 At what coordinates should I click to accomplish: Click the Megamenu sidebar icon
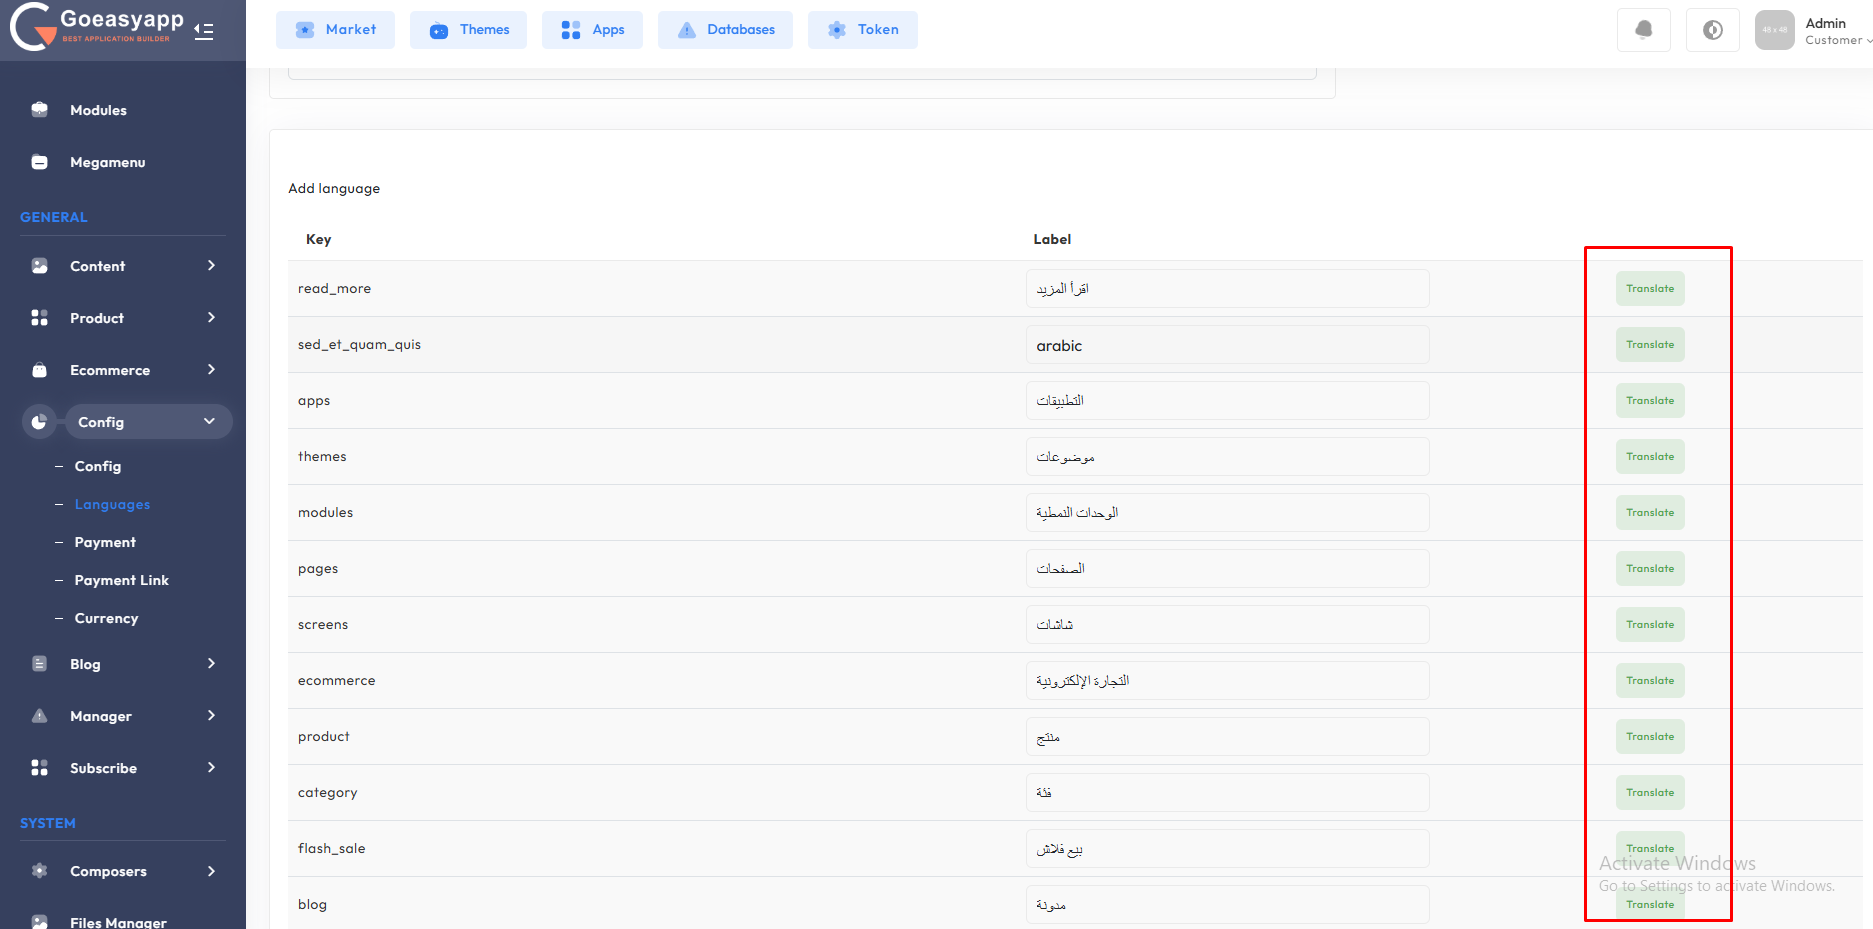tap(40, 162)
